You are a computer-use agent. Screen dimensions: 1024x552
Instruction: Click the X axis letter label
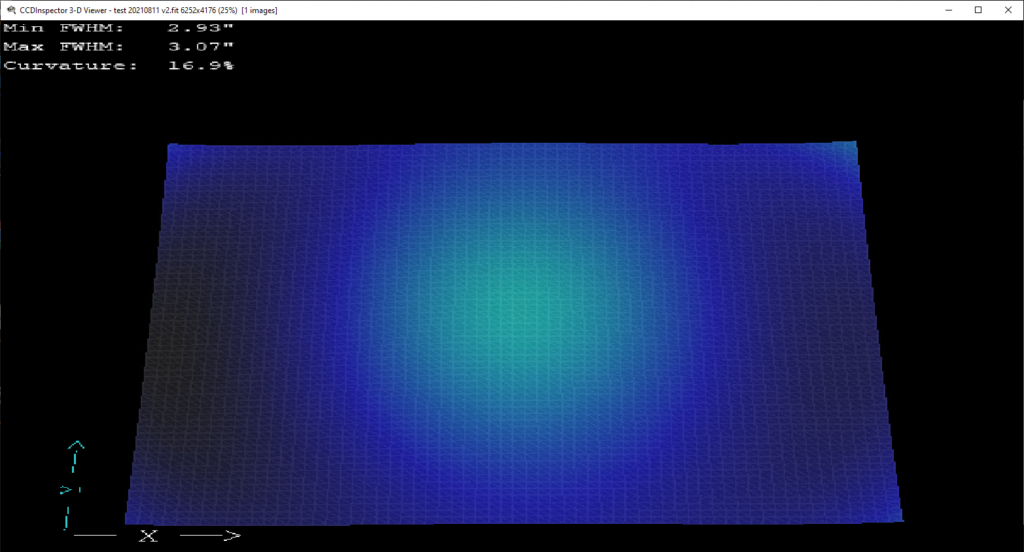[x=149, y=536]
